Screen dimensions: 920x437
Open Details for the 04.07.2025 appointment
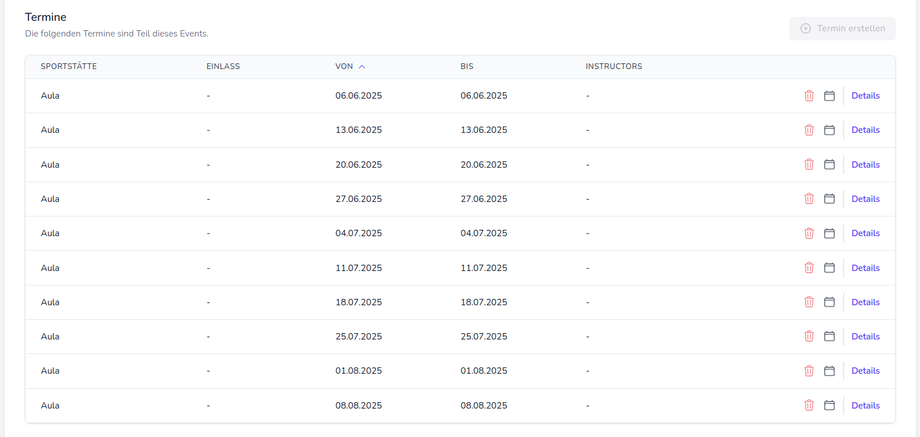click(865, 233)
